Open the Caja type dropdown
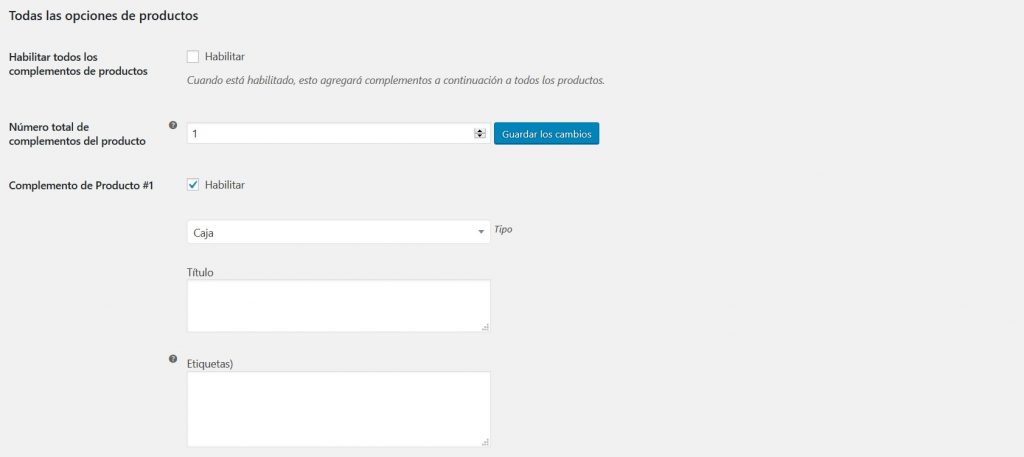 click(338, 232)
